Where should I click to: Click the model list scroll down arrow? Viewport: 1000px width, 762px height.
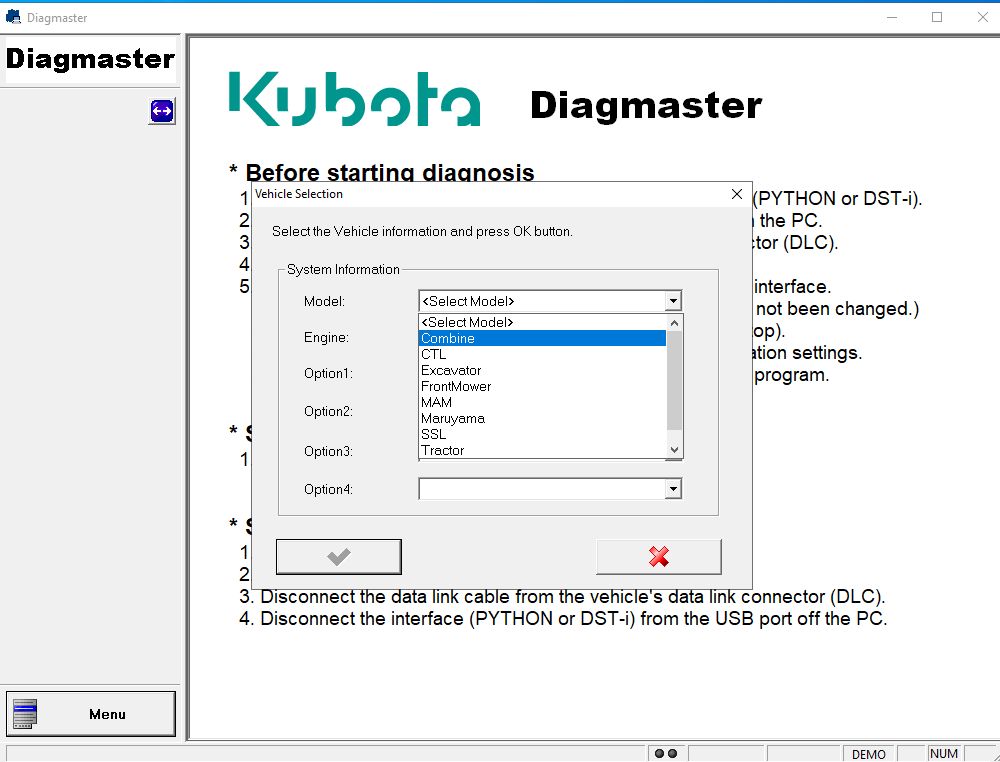click(x=674, y=450)
